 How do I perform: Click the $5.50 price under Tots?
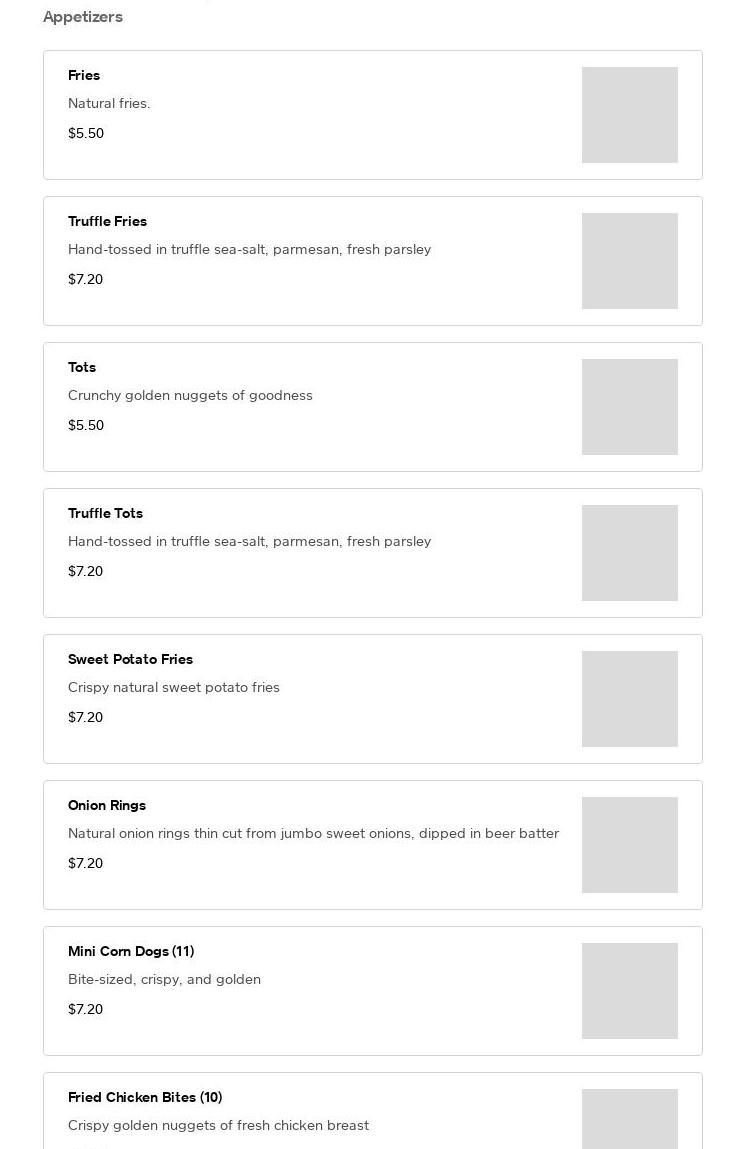pyautogui.click(x=86, y=425)
